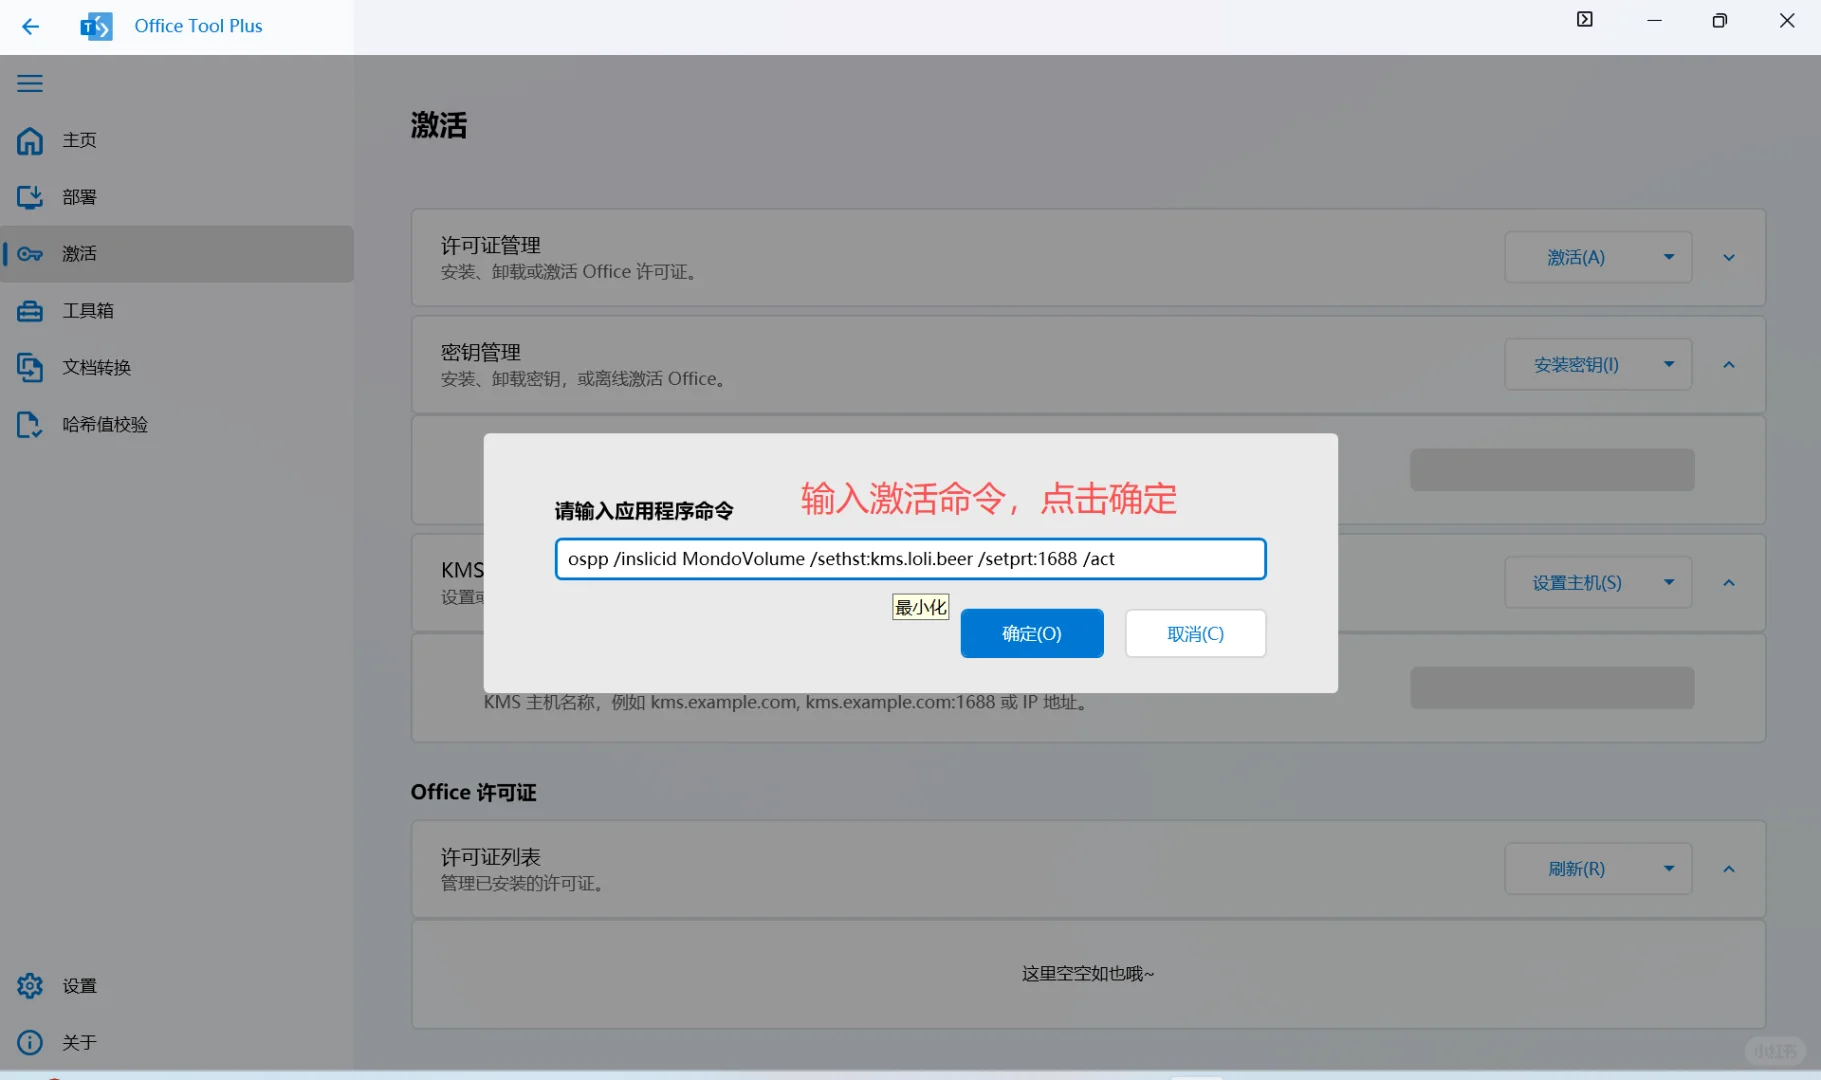Confirm with the 确定(O) button

1031,633
